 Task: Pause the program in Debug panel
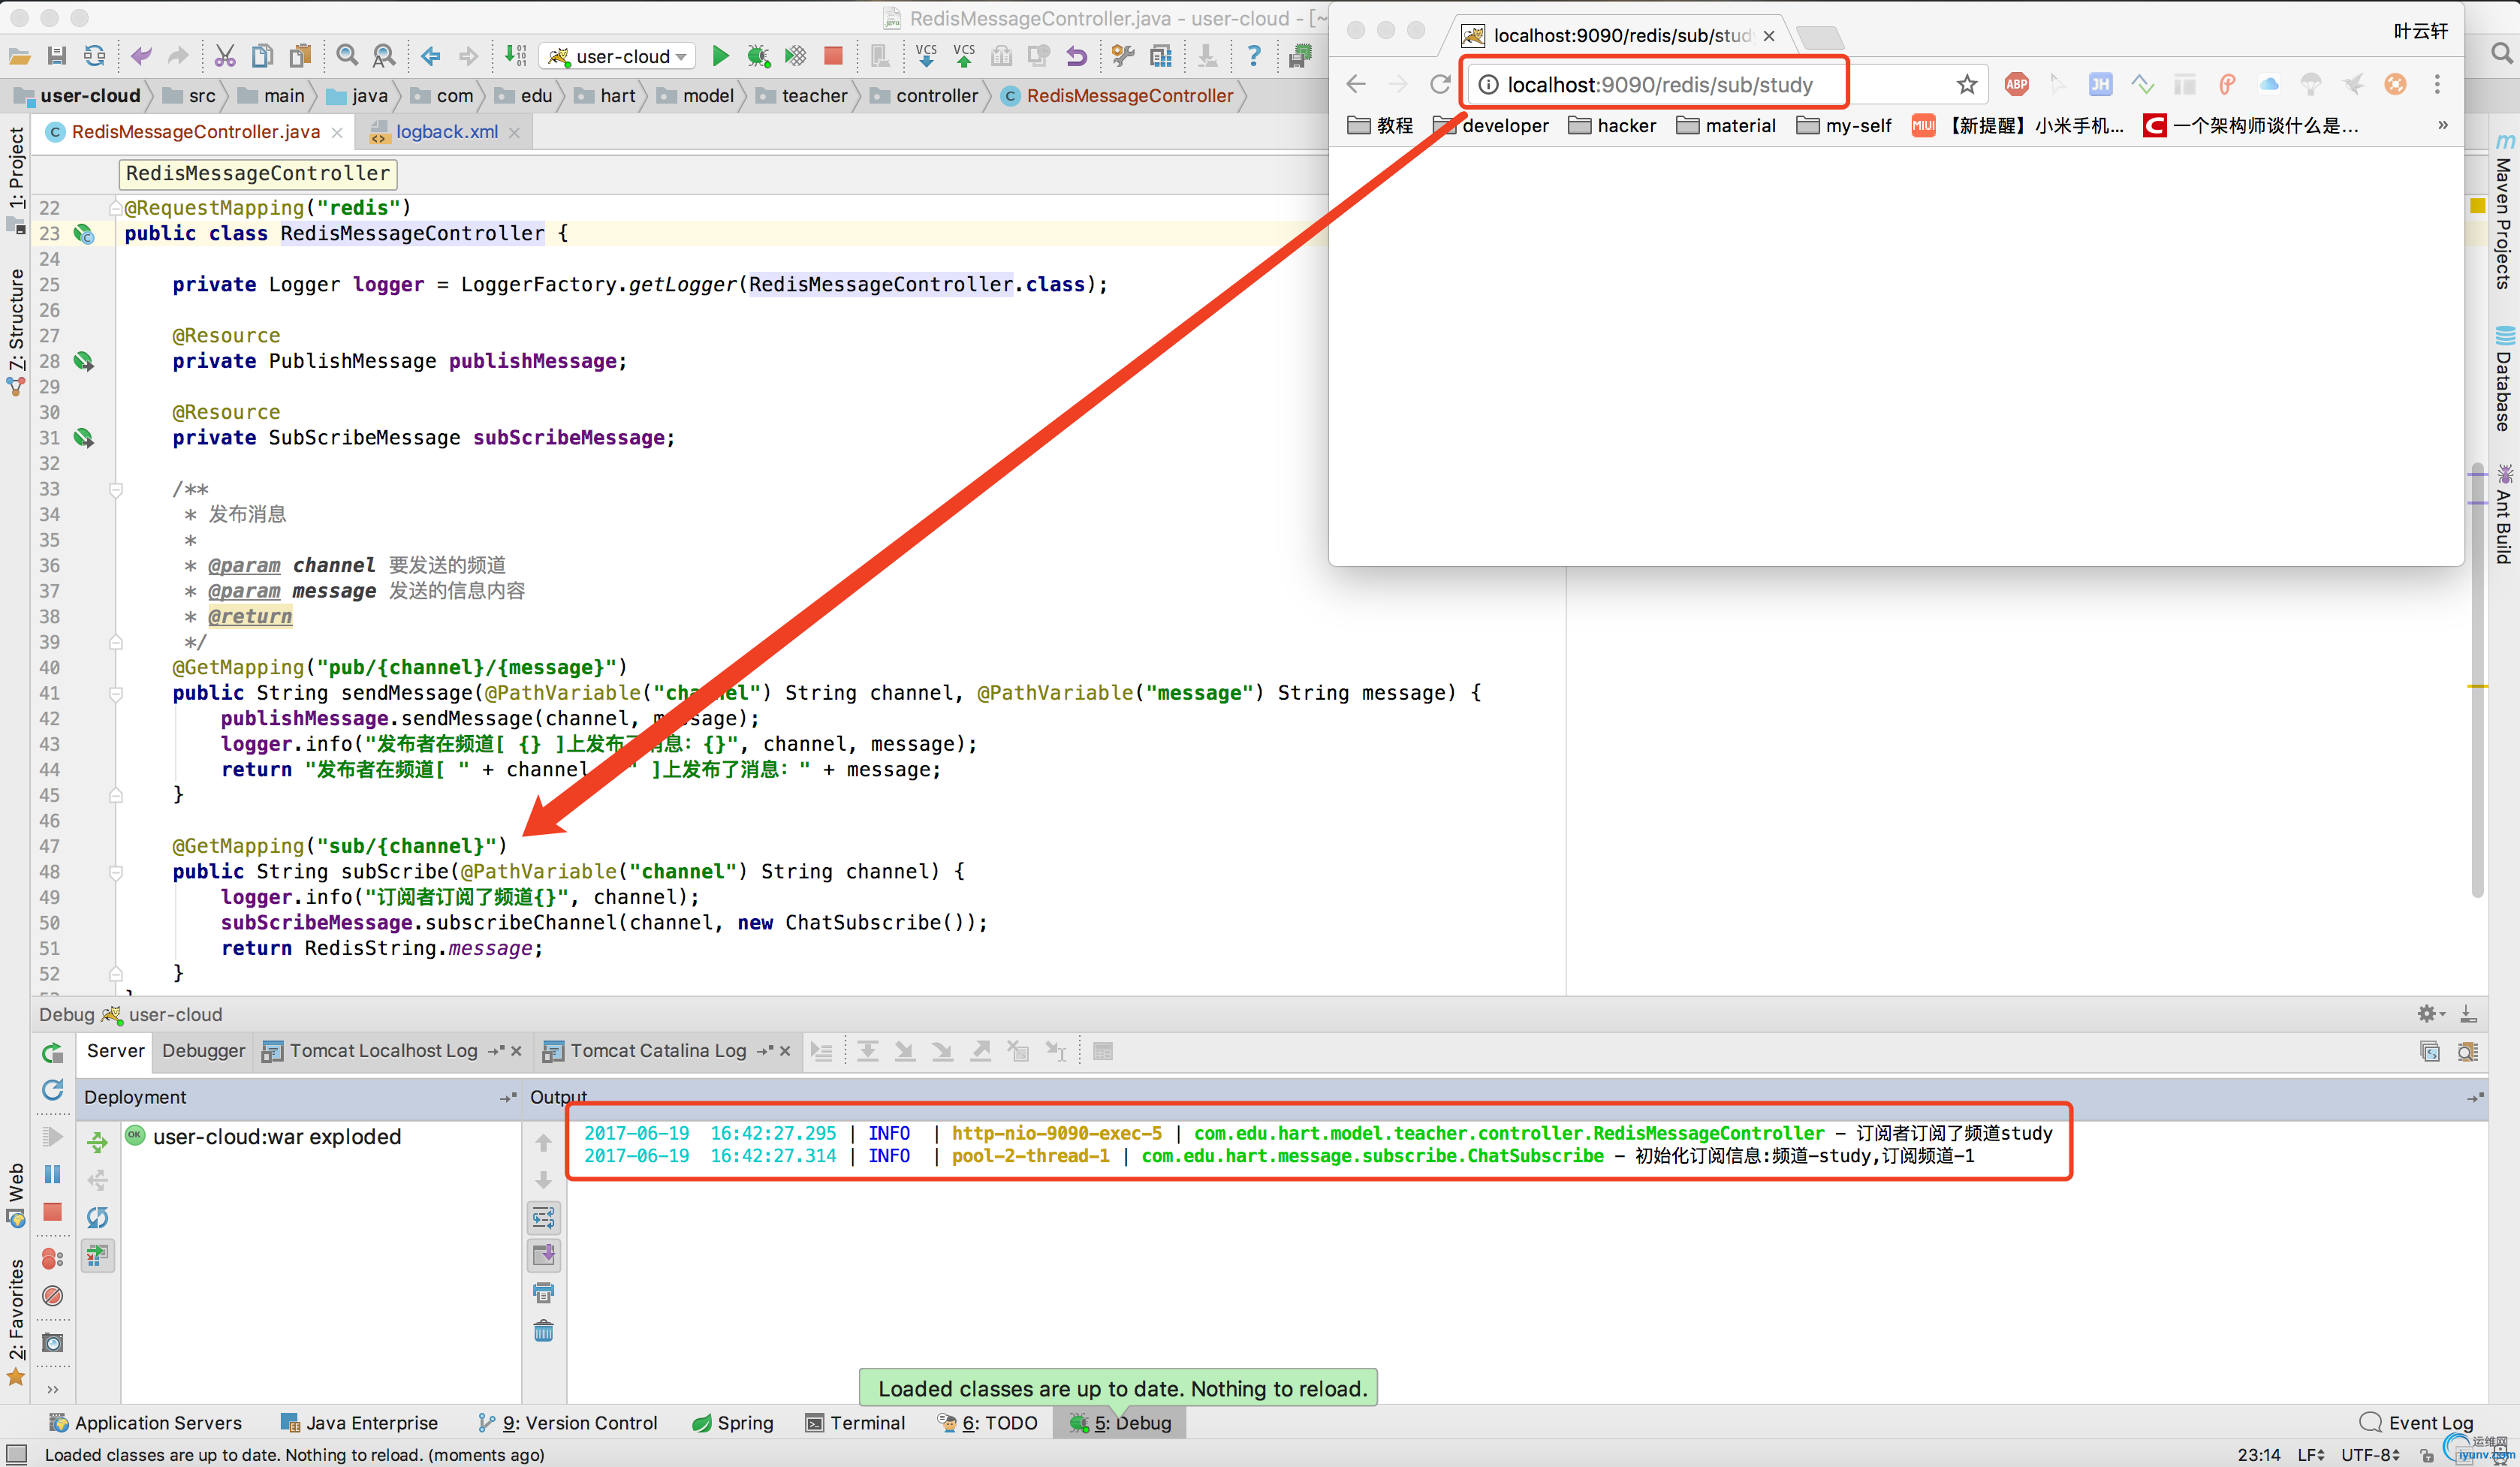[53, 1174]
